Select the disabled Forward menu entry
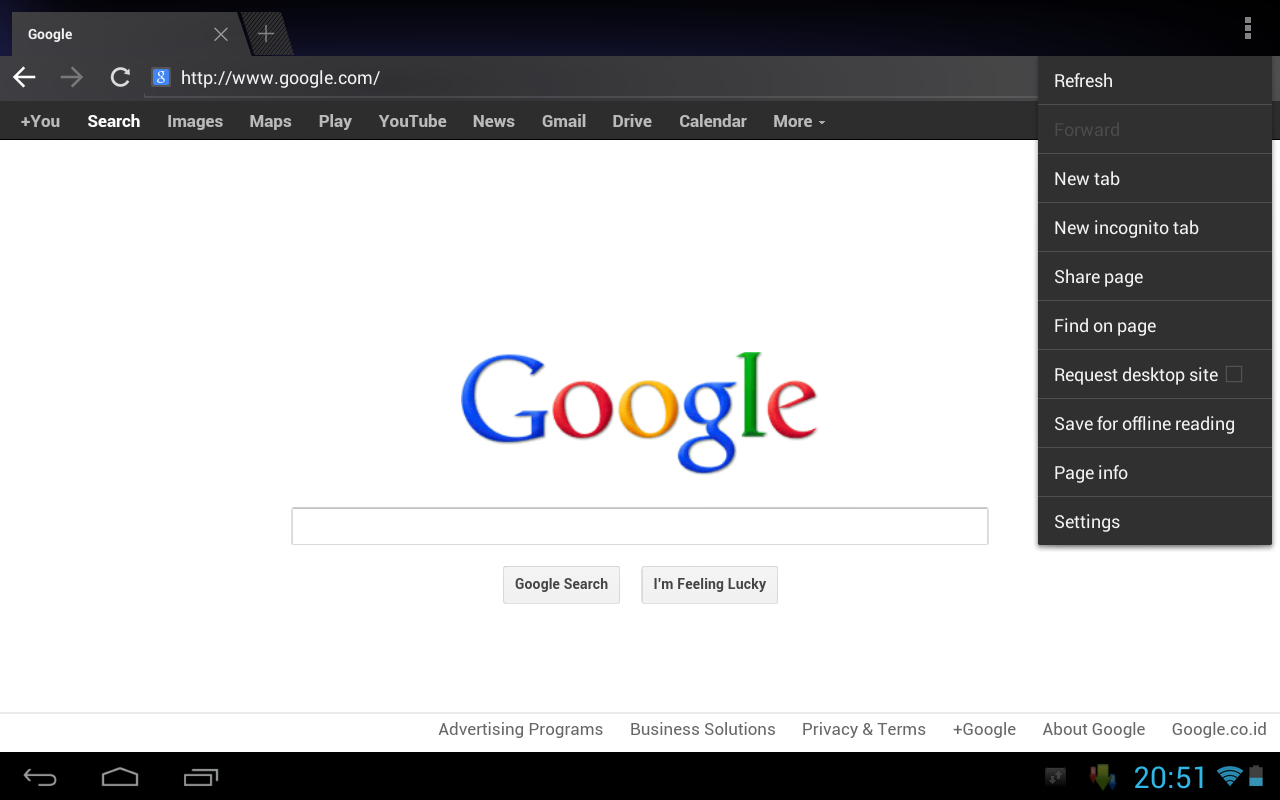Viewport: 1280px width, 800px height. click(x=1155, y=130)
